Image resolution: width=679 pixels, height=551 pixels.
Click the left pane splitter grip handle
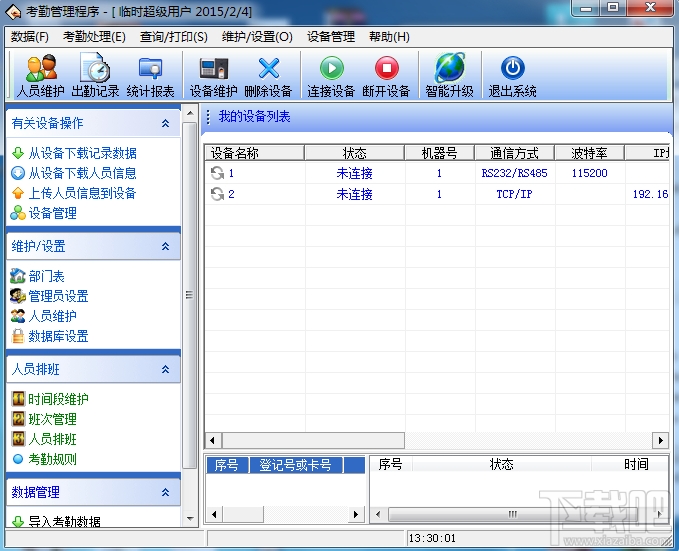tap(189, 295)
